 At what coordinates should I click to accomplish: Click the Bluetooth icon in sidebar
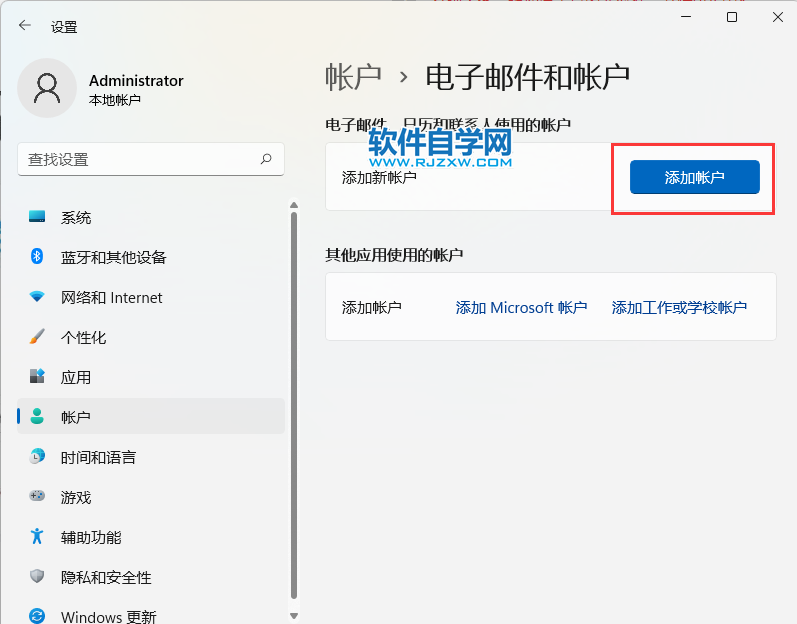(37, 257)
